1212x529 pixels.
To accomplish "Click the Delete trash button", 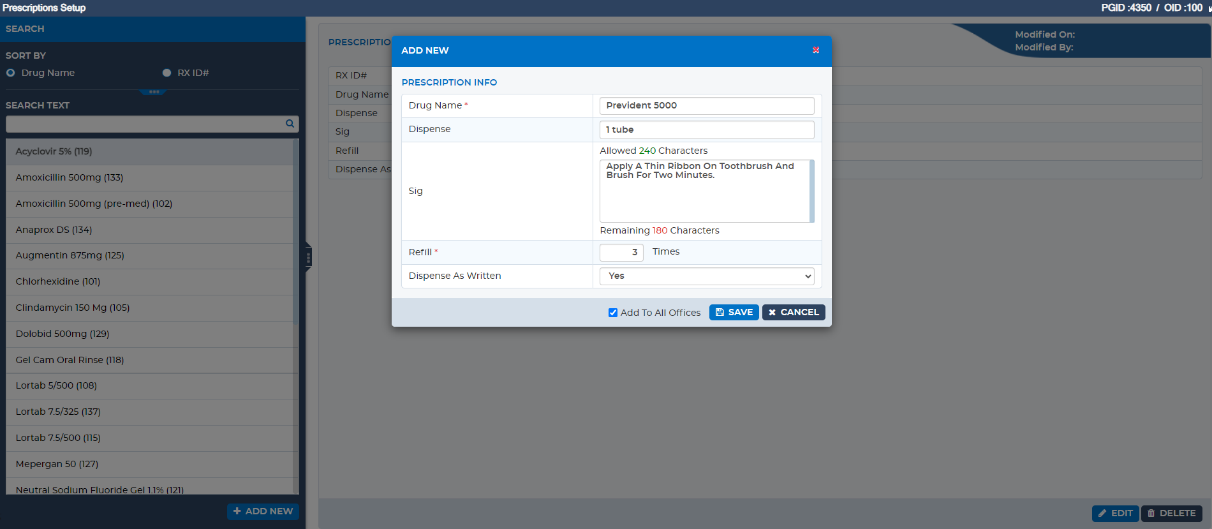I will [1171, 513].
